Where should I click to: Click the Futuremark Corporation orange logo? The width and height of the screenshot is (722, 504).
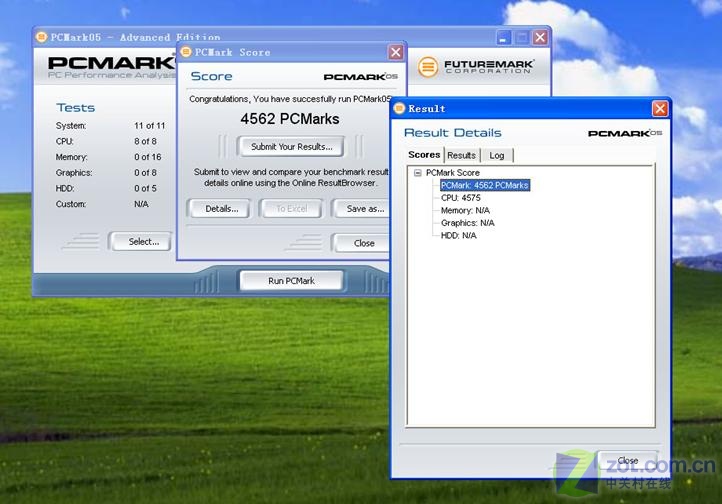pyautogui.click(x=428, y=67)
